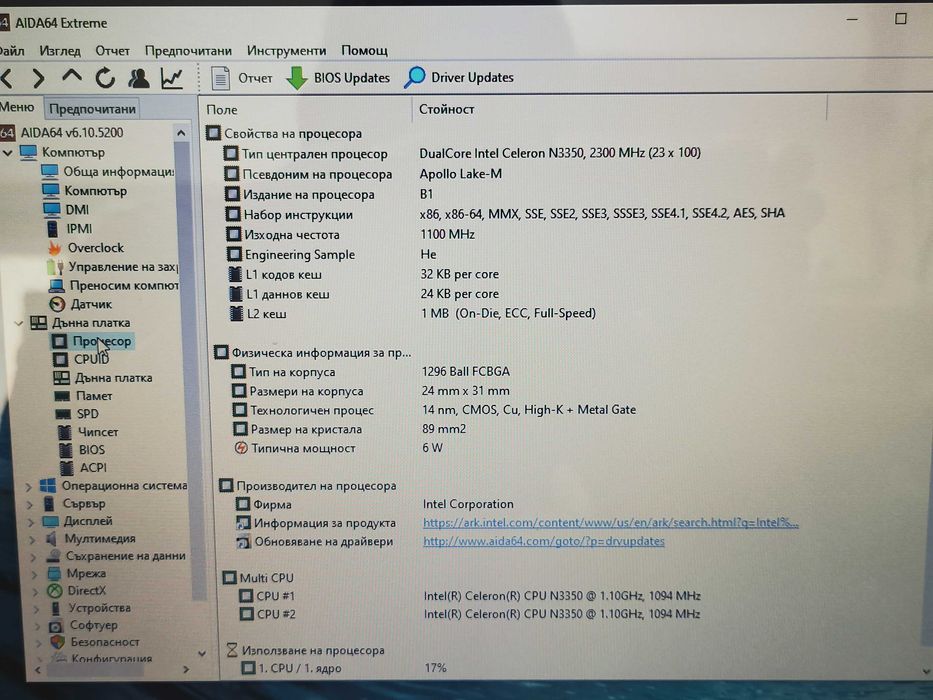Viewport: 933px width, 700px height.
Task: Click the Технологичен процес row
Action: click(x=434, y=410)
